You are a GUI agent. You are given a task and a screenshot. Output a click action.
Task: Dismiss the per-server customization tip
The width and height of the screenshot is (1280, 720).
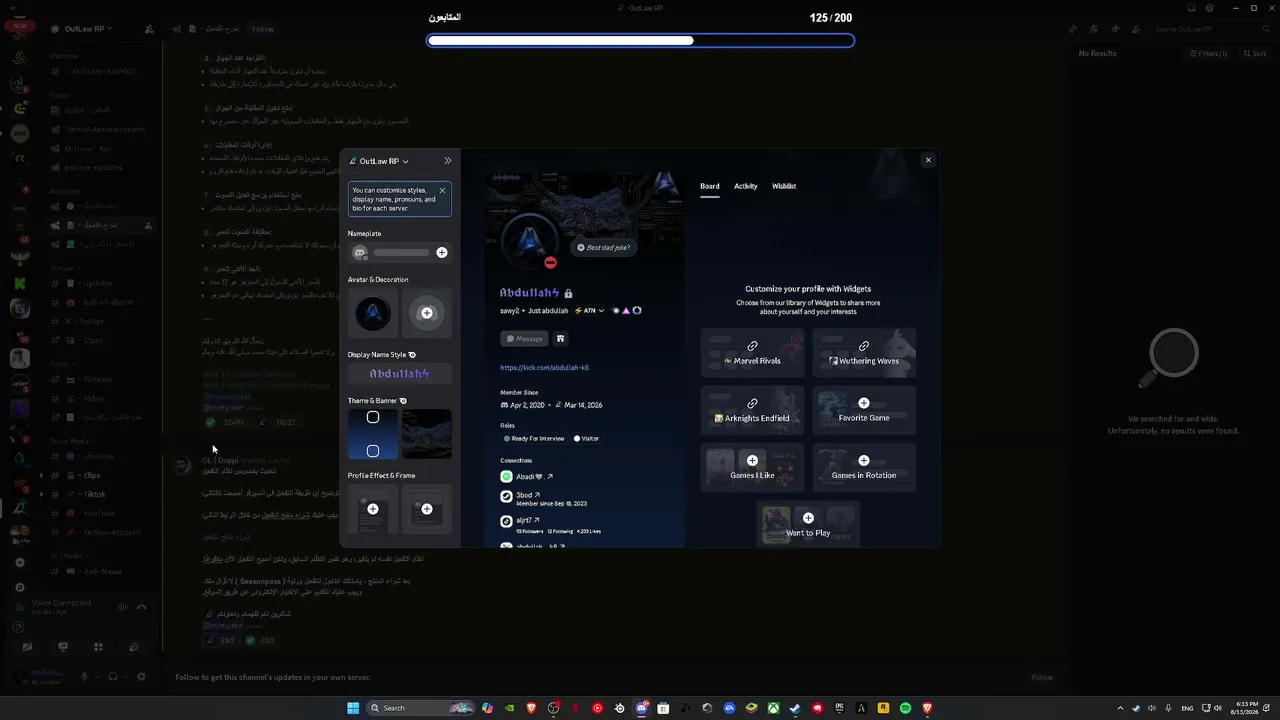442,190
